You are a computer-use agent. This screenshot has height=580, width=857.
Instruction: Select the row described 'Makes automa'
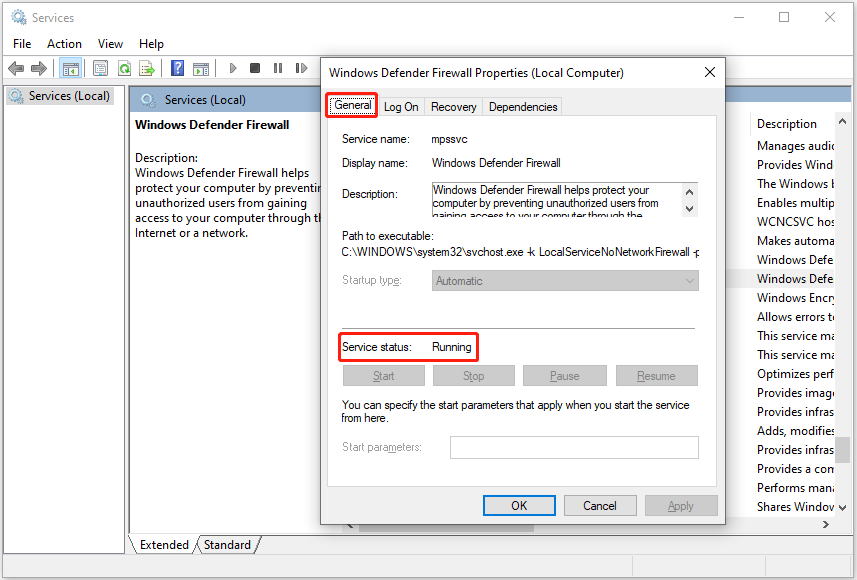(795, 241)
